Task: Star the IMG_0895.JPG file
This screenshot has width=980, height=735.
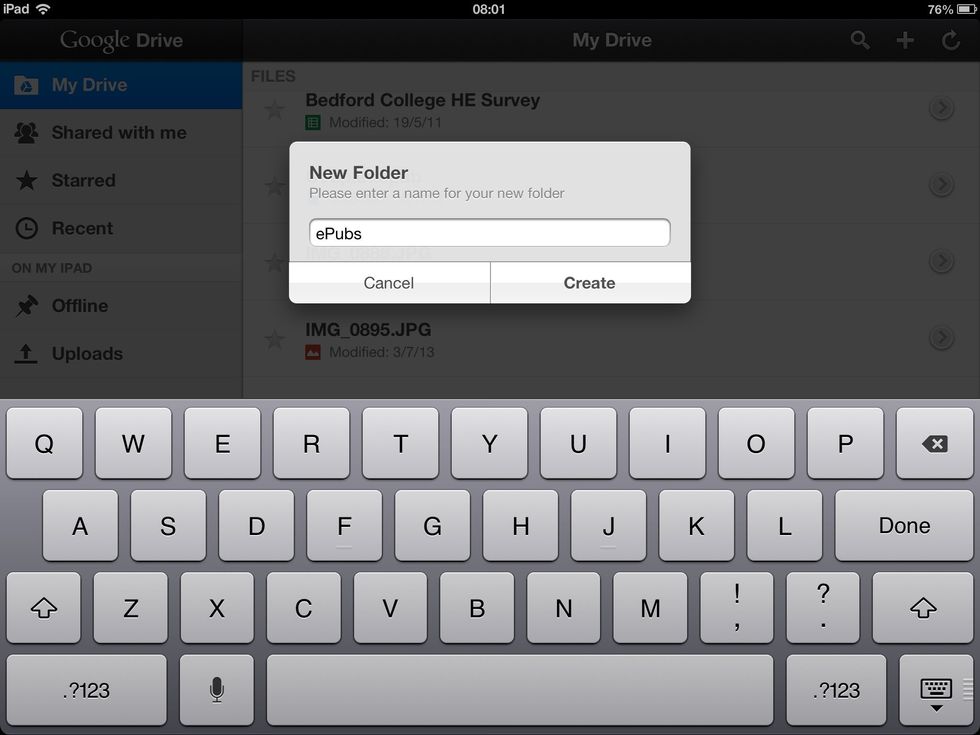Action: click(x=274, y=340)
